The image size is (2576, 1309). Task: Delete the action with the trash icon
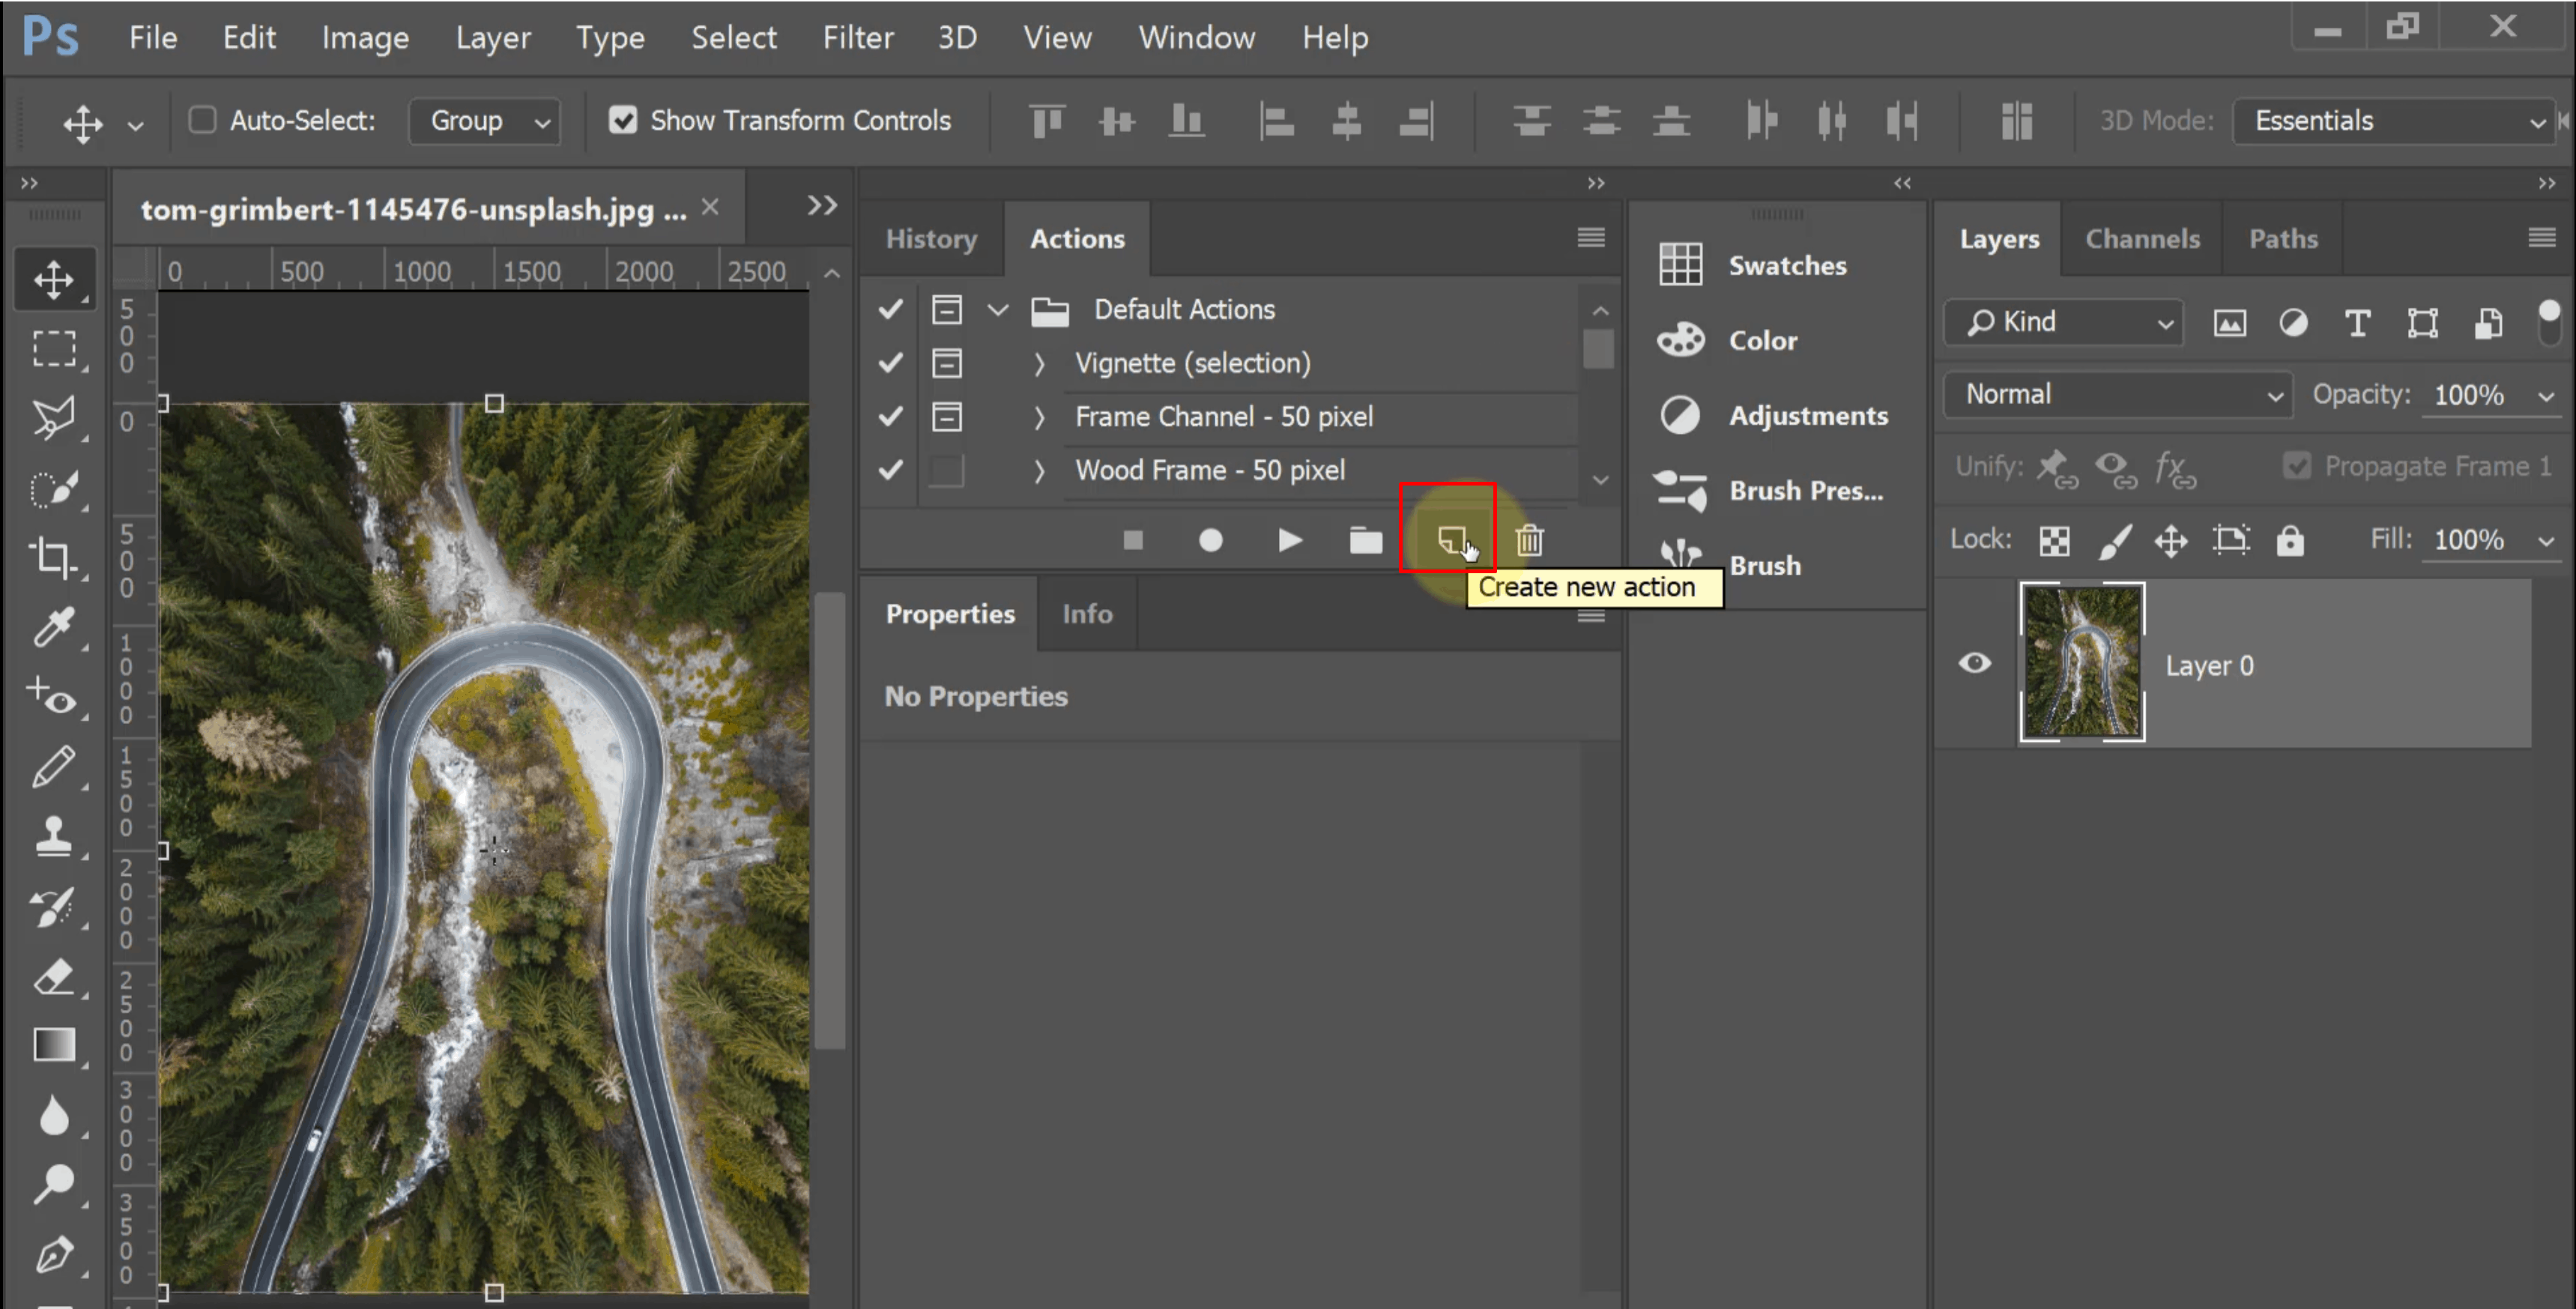point(1529,541)
